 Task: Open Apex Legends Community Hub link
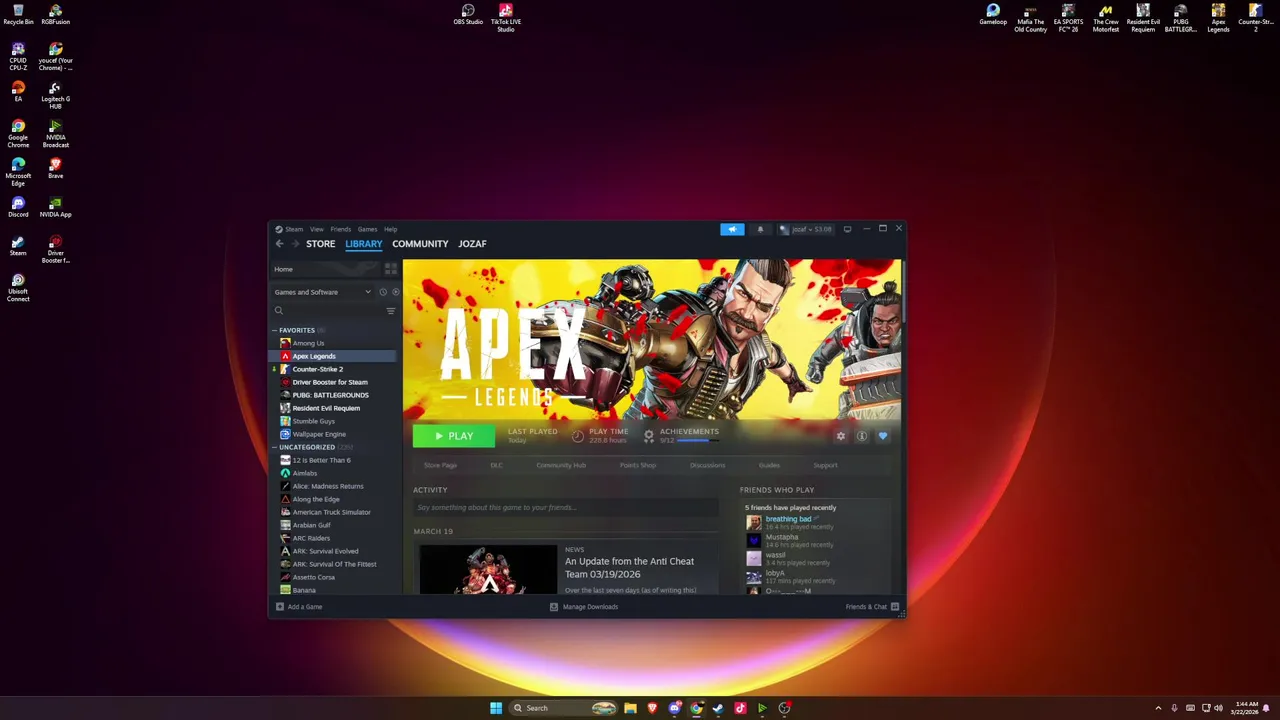point(561,465)
